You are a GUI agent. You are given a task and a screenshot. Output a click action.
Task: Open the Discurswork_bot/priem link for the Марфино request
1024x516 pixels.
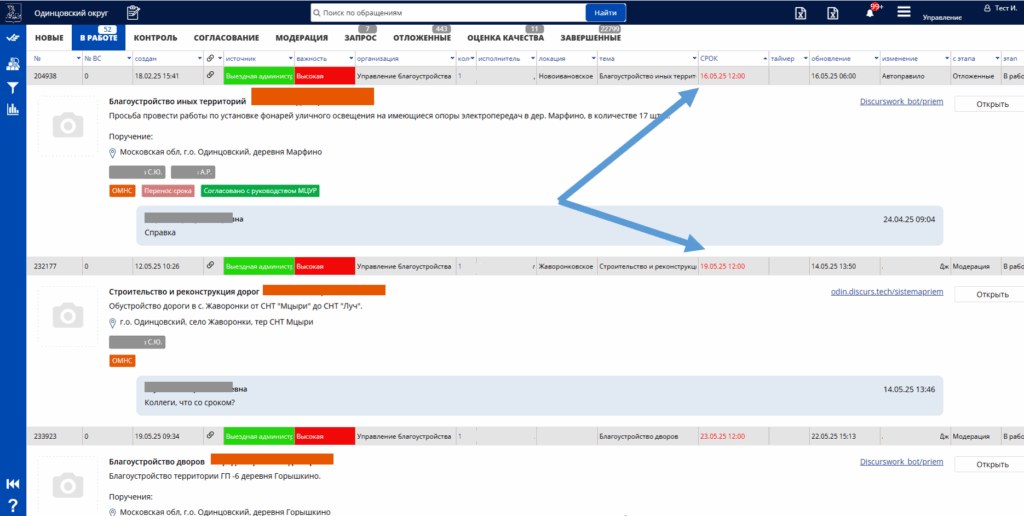tap(901, 102)
